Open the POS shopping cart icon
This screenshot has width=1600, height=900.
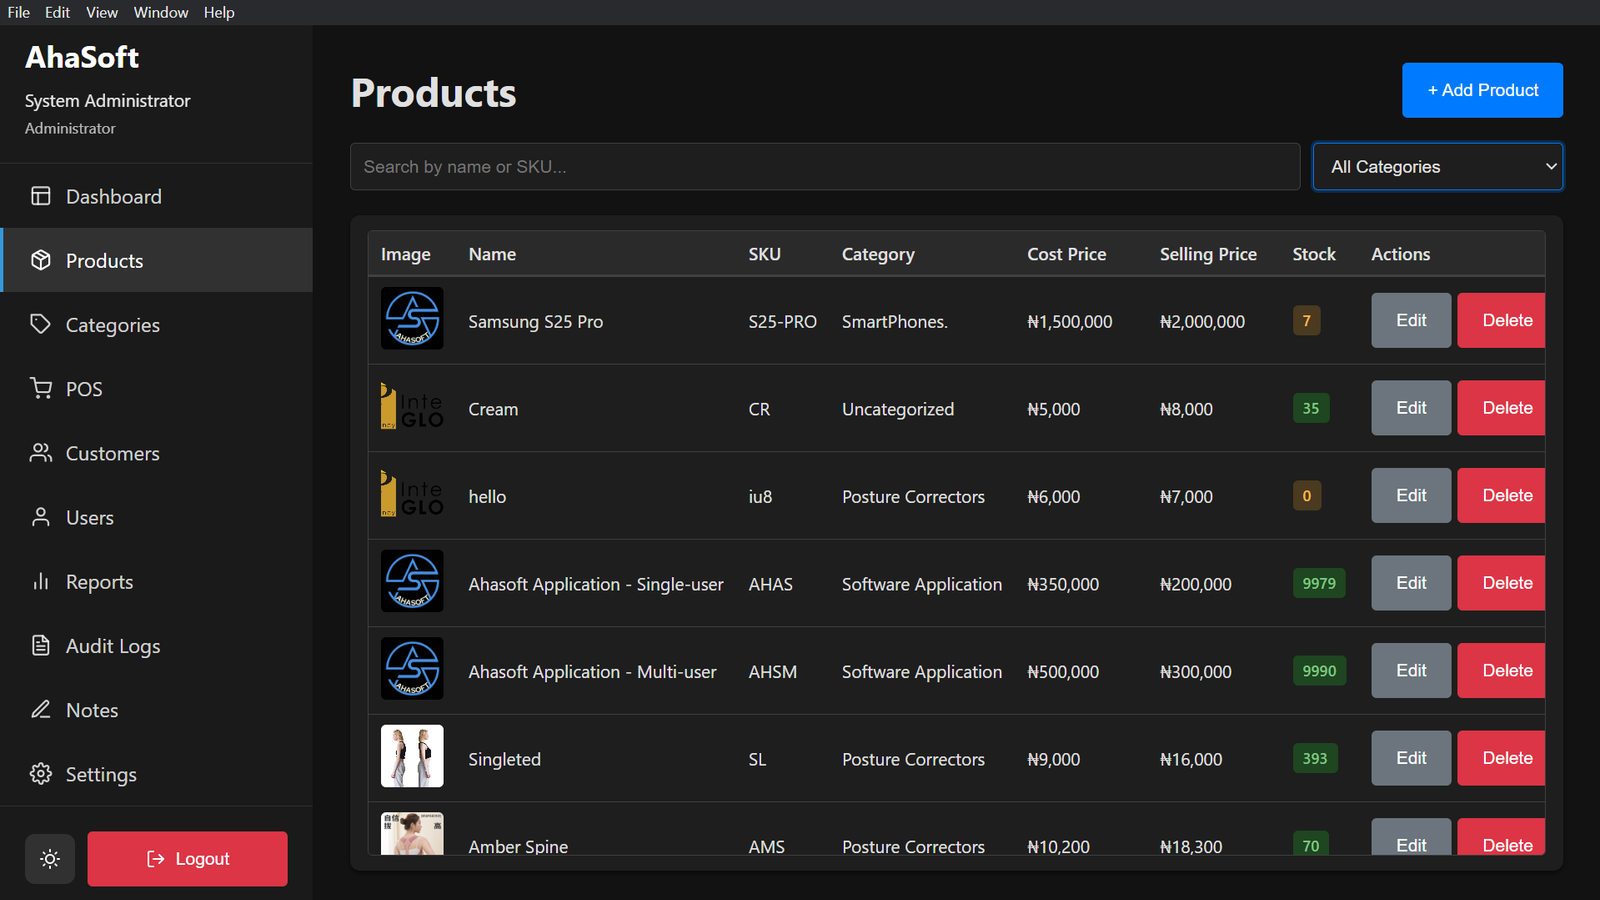[x=41, y=388]
